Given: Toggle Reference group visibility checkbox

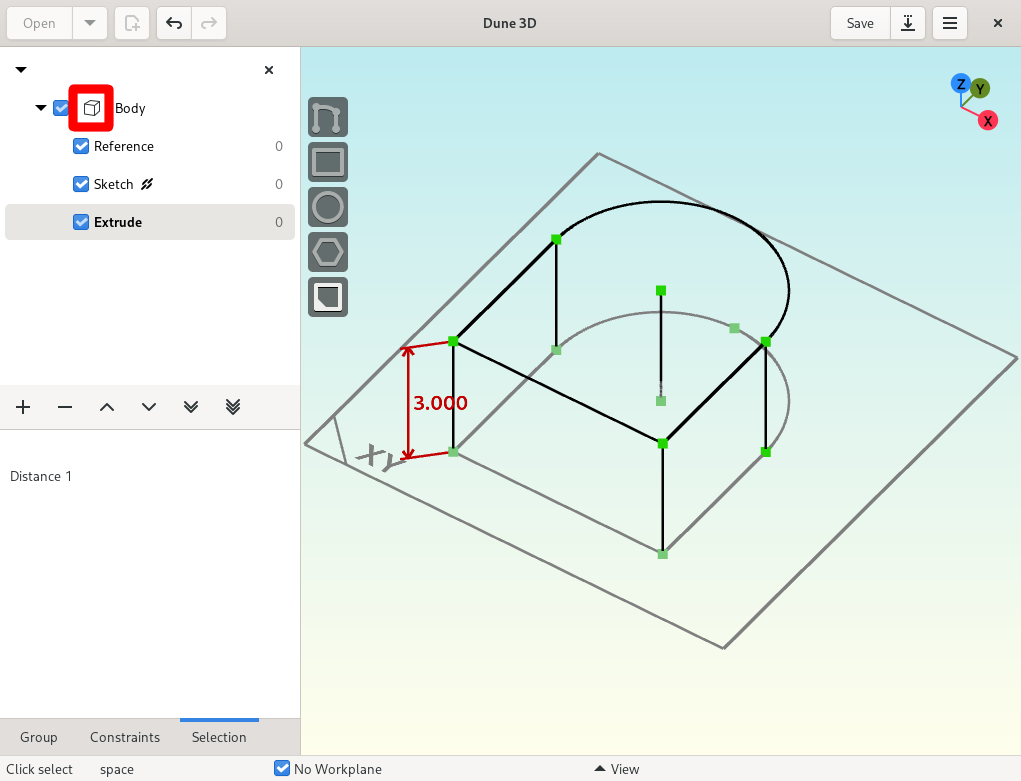Looking at the screenshot, I should pyautogui.click(x=81, y=146).
